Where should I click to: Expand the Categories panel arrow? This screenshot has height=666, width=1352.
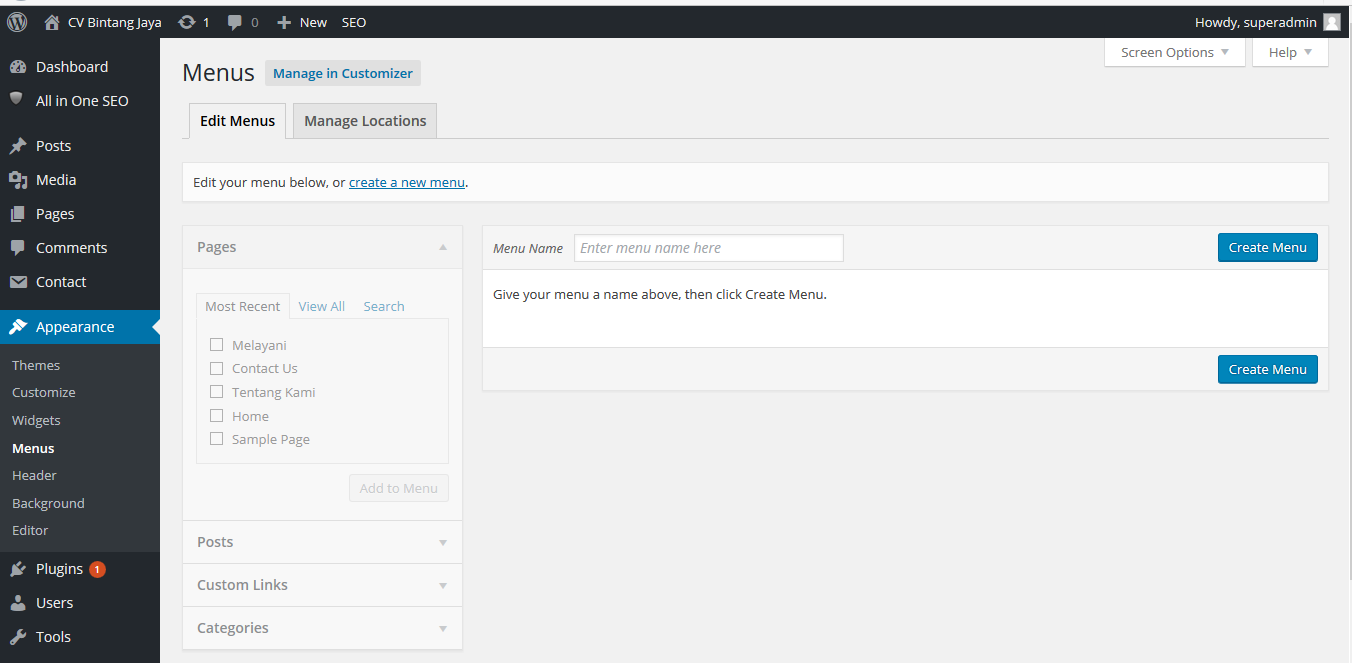(x=443, y=628)
